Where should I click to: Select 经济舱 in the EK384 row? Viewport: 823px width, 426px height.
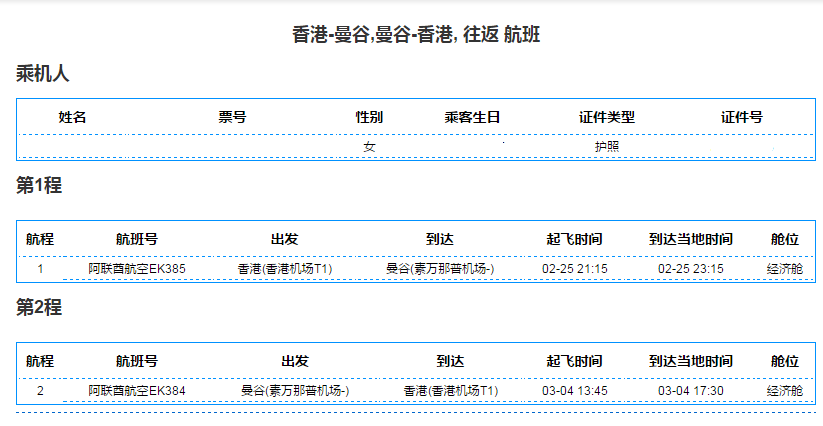[785, 391]
